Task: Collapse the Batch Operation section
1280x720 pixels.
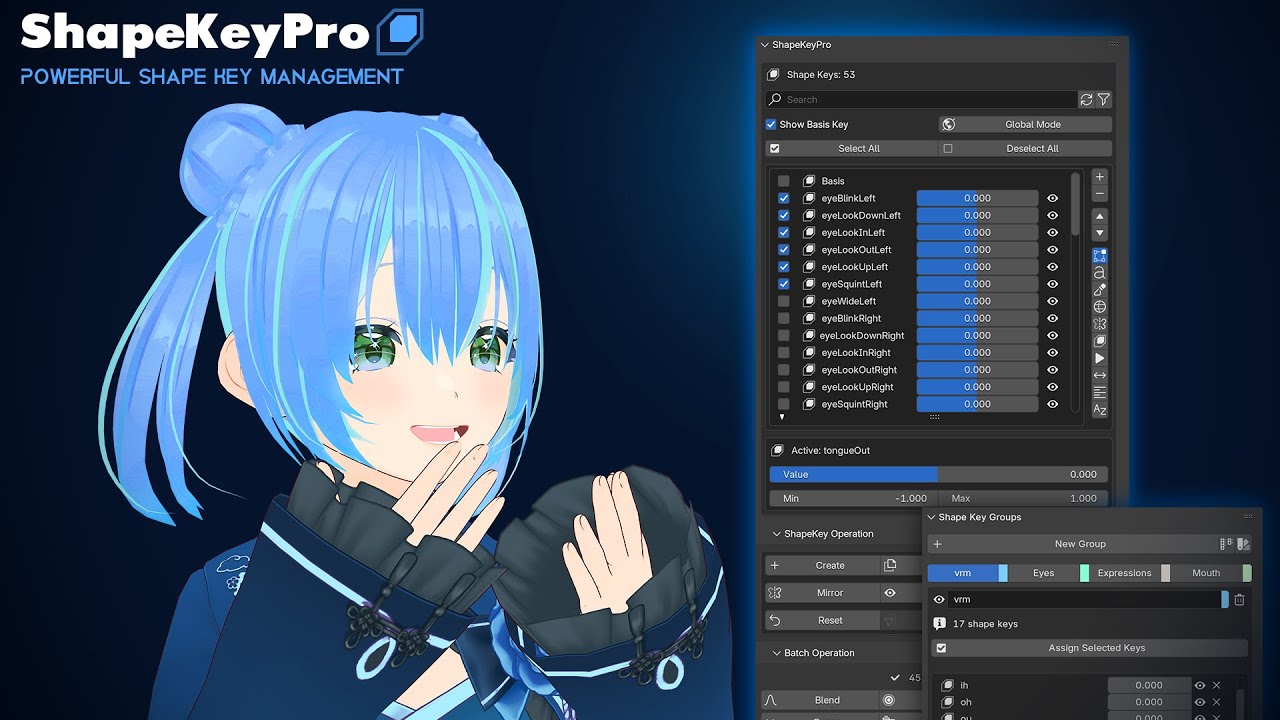Action: pos(777,653)
